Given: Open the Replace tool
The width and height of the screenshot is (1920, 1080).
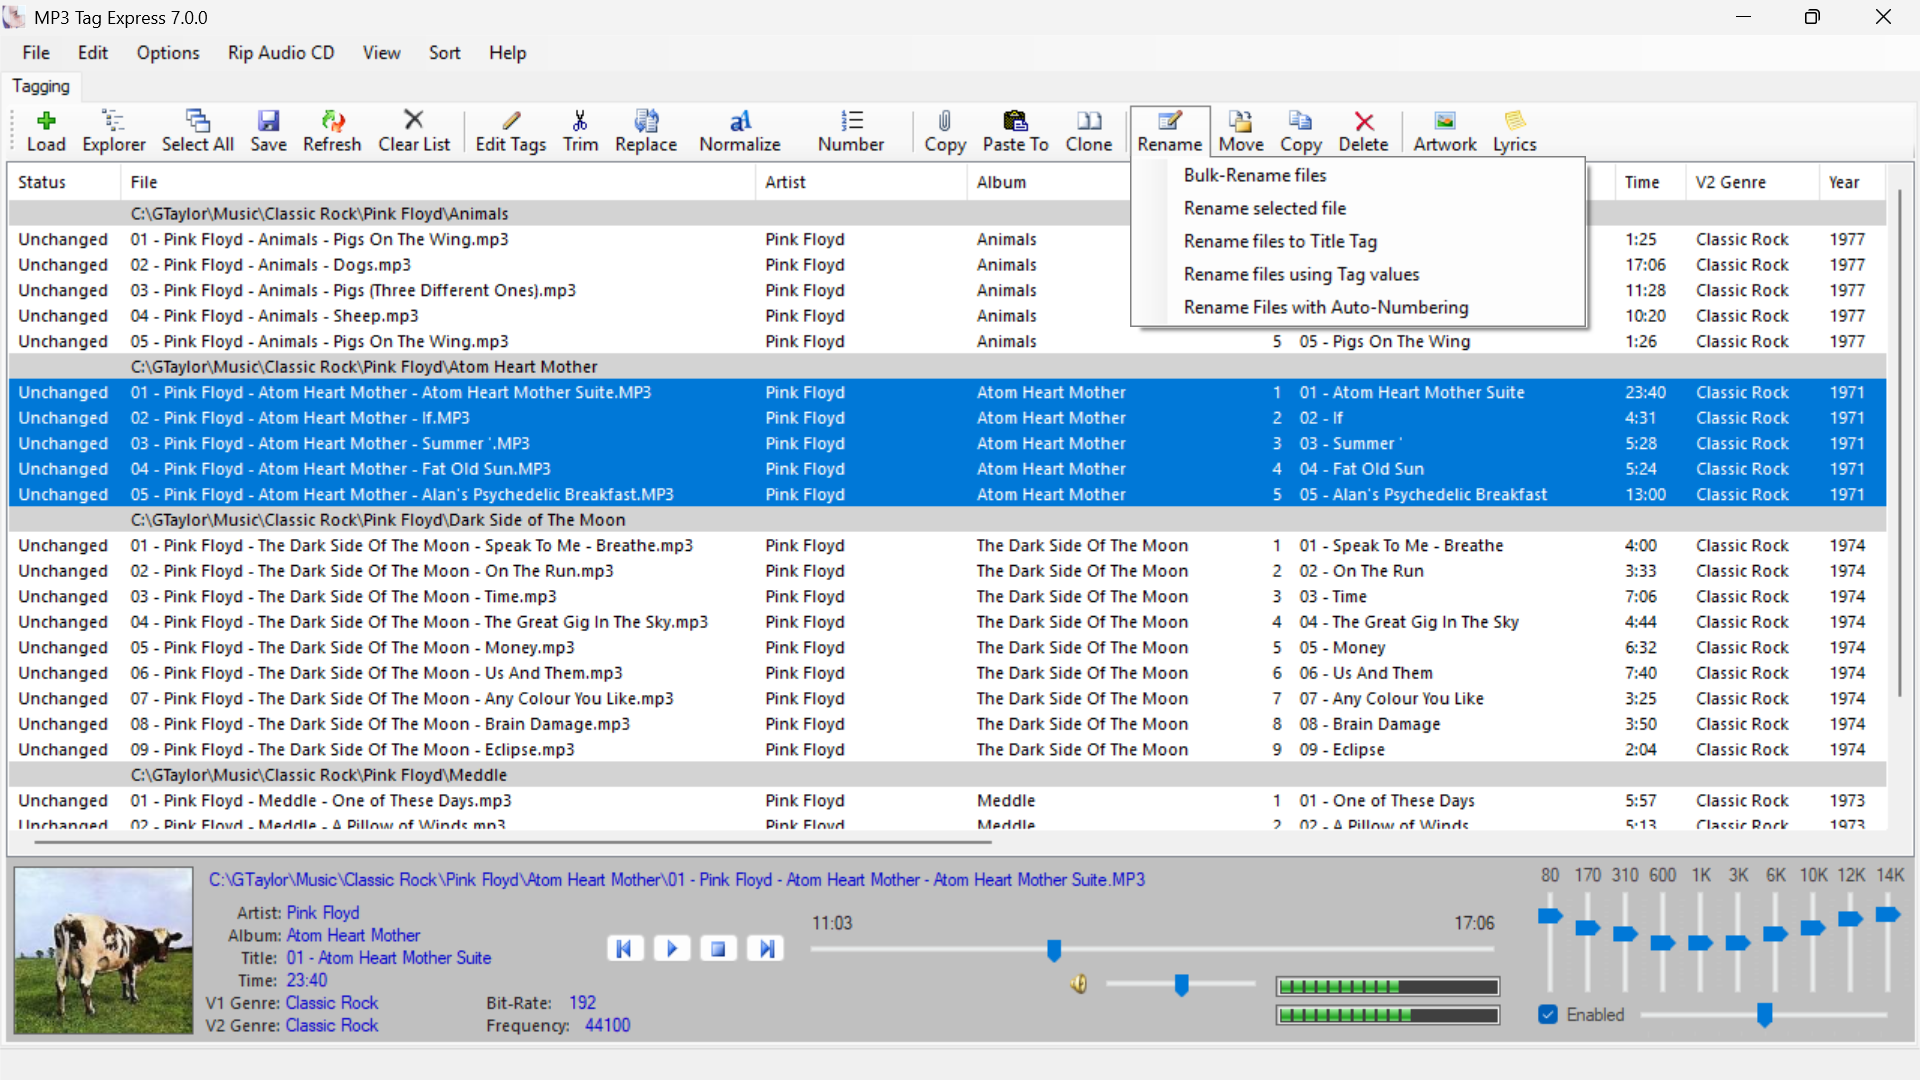Looking at the screenshot, I should tap(646, 131).
